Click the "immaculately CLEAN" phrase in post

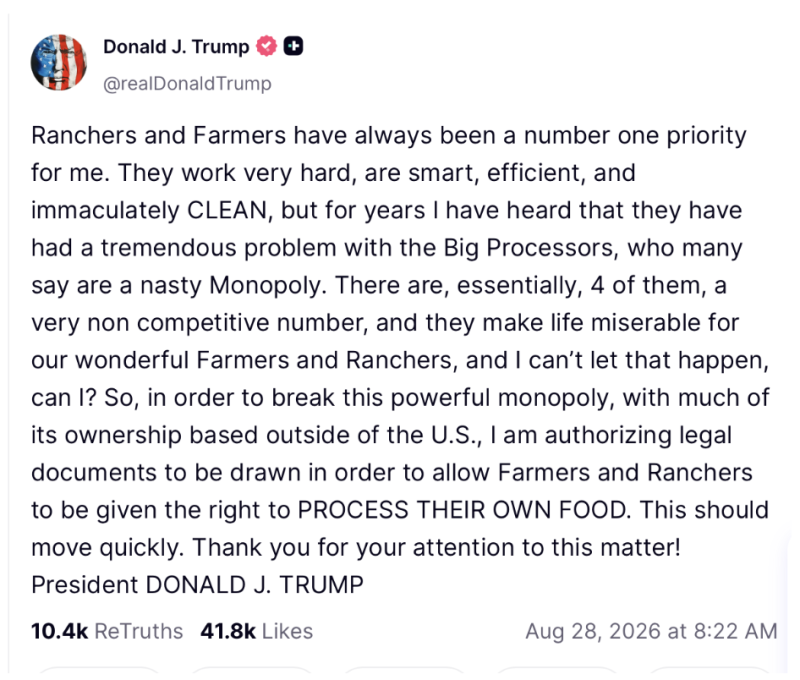149,210
